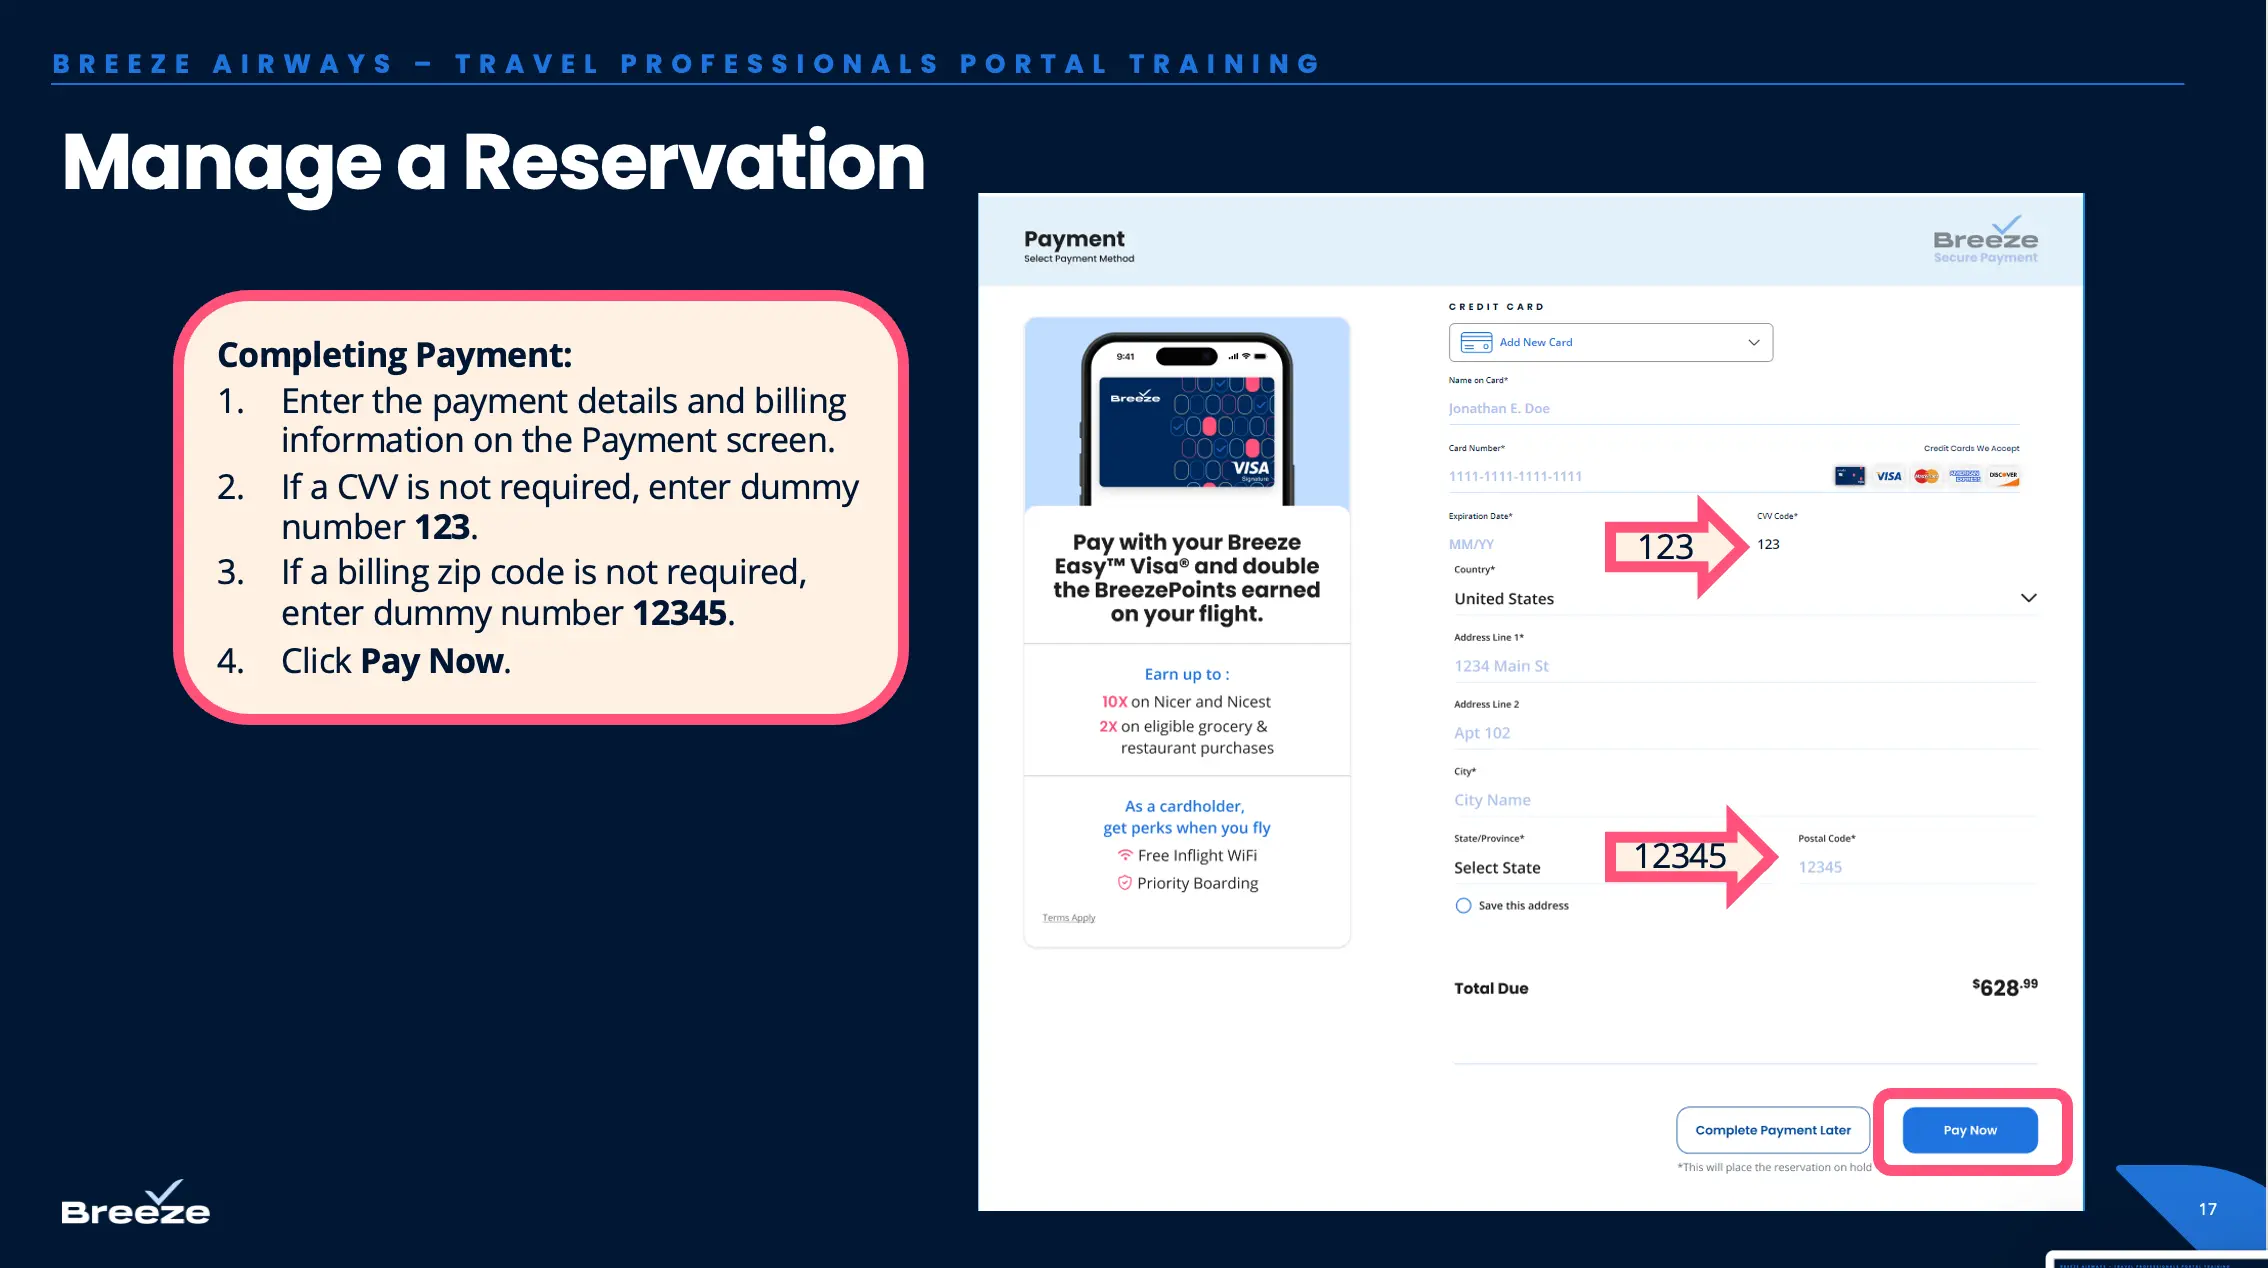Viewport: 2268px width, 1268px height.
Task: Open the Add New Card dropdown
Action: tap(1610, 342)
